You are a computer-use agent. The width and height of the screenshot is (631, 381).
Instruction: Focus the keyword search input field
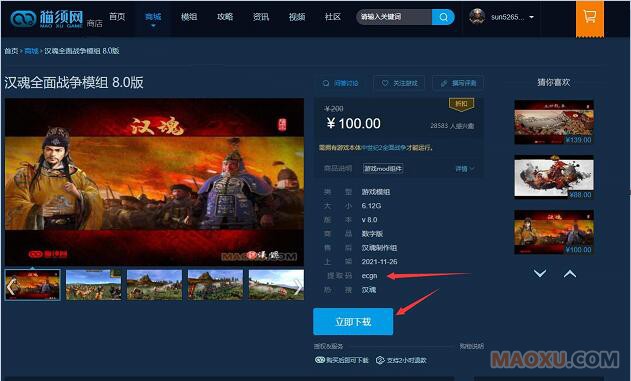[394, 17]
